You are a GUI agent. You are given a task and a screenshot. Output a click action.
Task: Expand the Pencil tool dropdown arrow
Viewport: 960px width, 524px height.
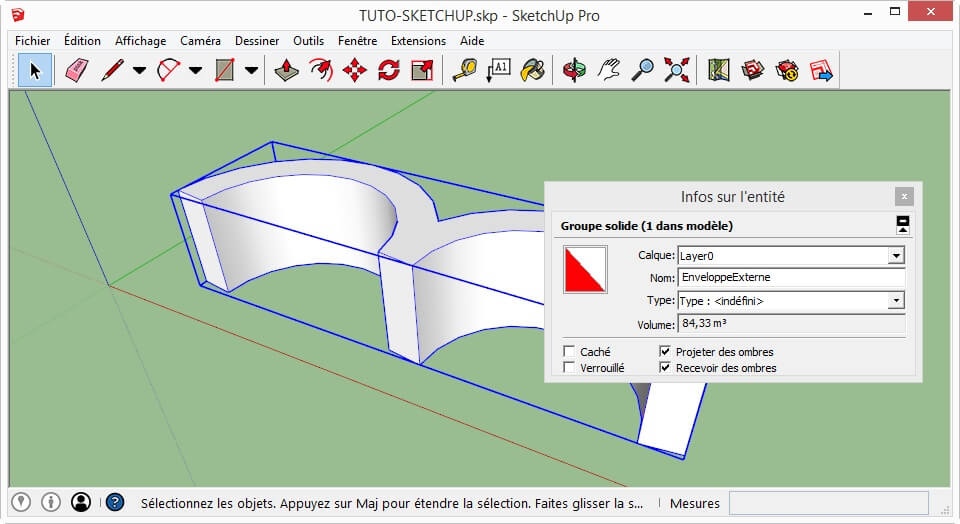(140, 70)
